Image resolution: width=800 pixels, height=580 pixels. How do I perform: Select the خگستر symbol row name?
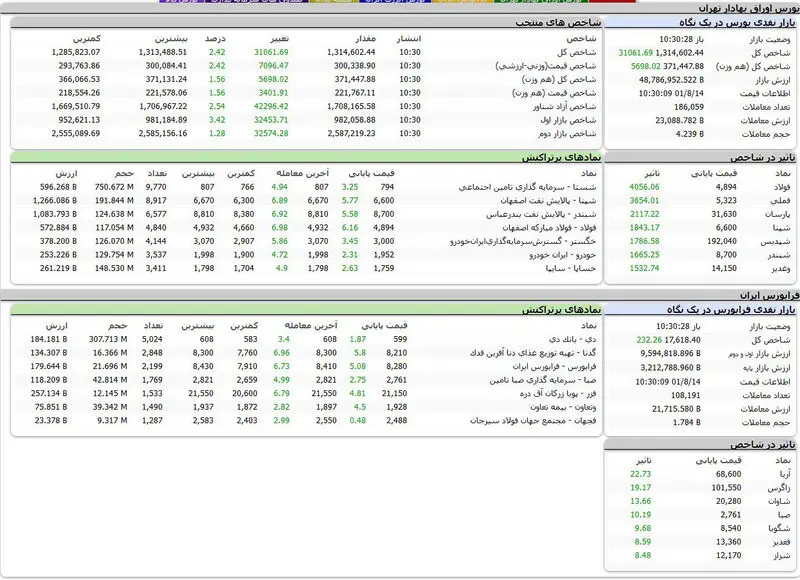pos(523,241)
